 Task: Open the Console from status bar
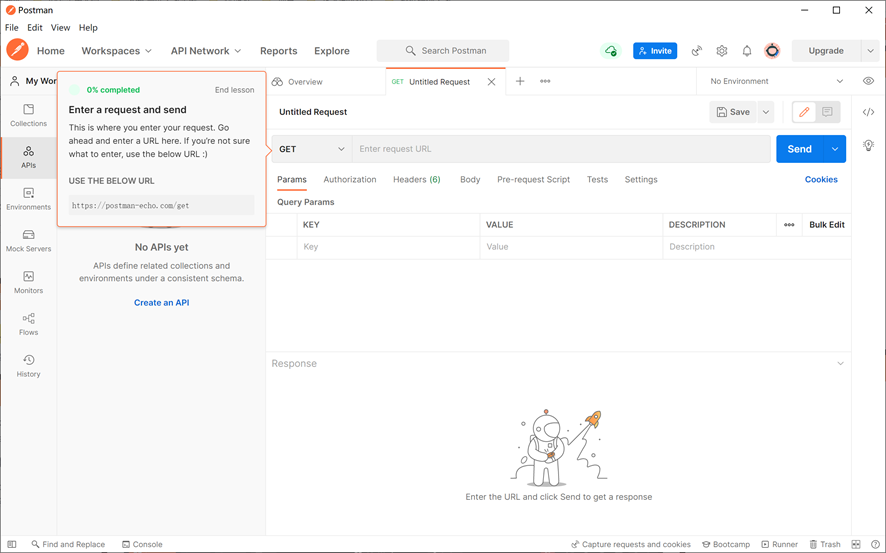(142, 545)
